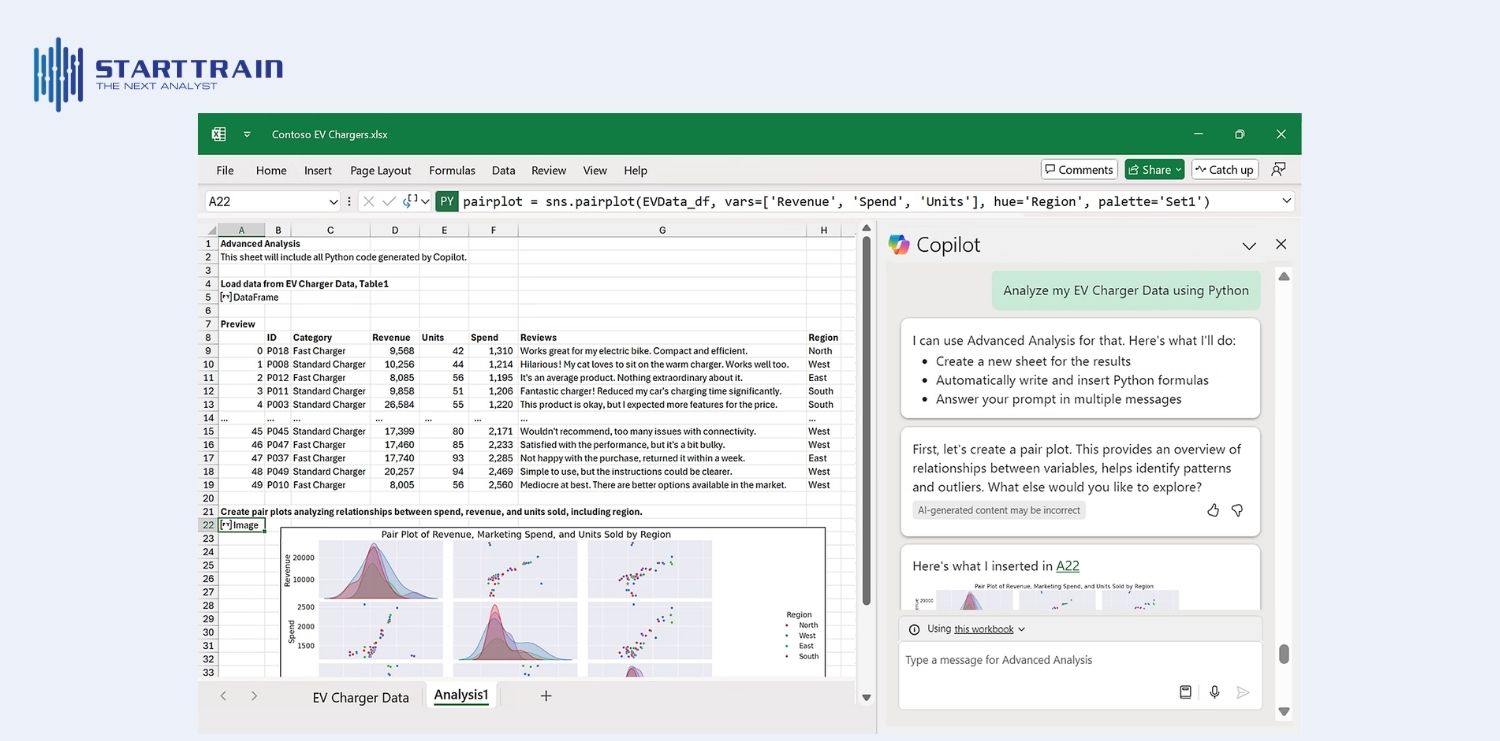Open the Name Box dropdown

(334, 200)
